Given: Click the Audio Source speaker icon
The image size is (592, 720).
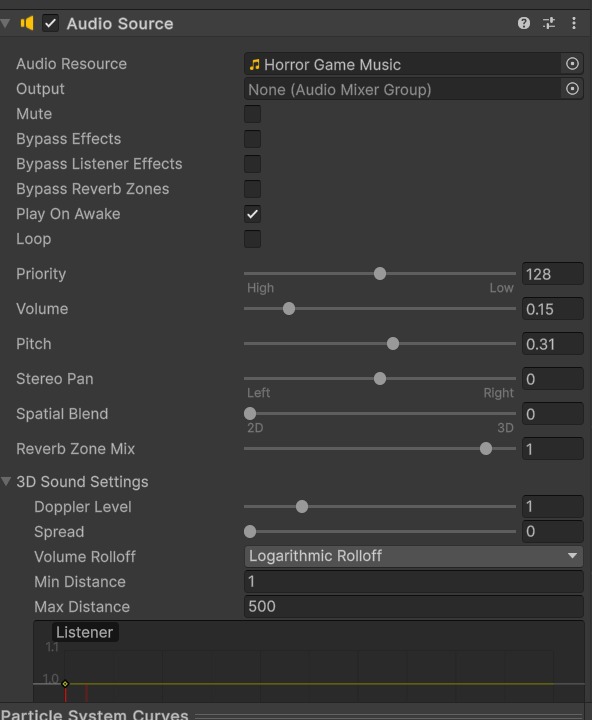Looking at the screenshot, I should (x=27, y=23).
